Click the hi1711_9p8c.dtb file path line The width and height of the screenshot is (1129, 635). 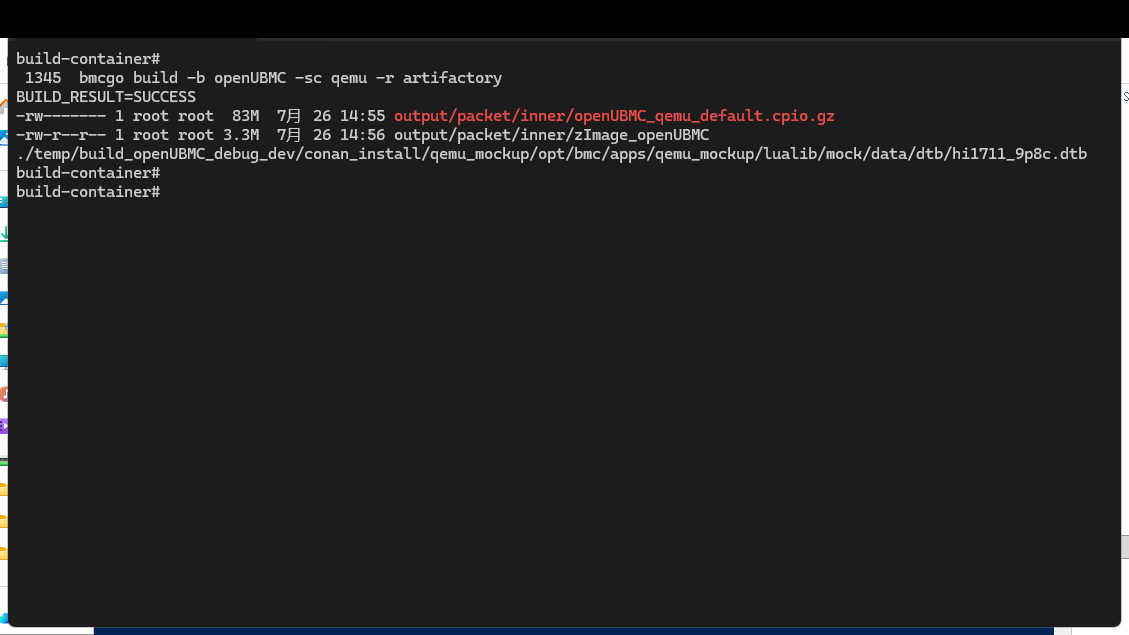click(552, 154)
